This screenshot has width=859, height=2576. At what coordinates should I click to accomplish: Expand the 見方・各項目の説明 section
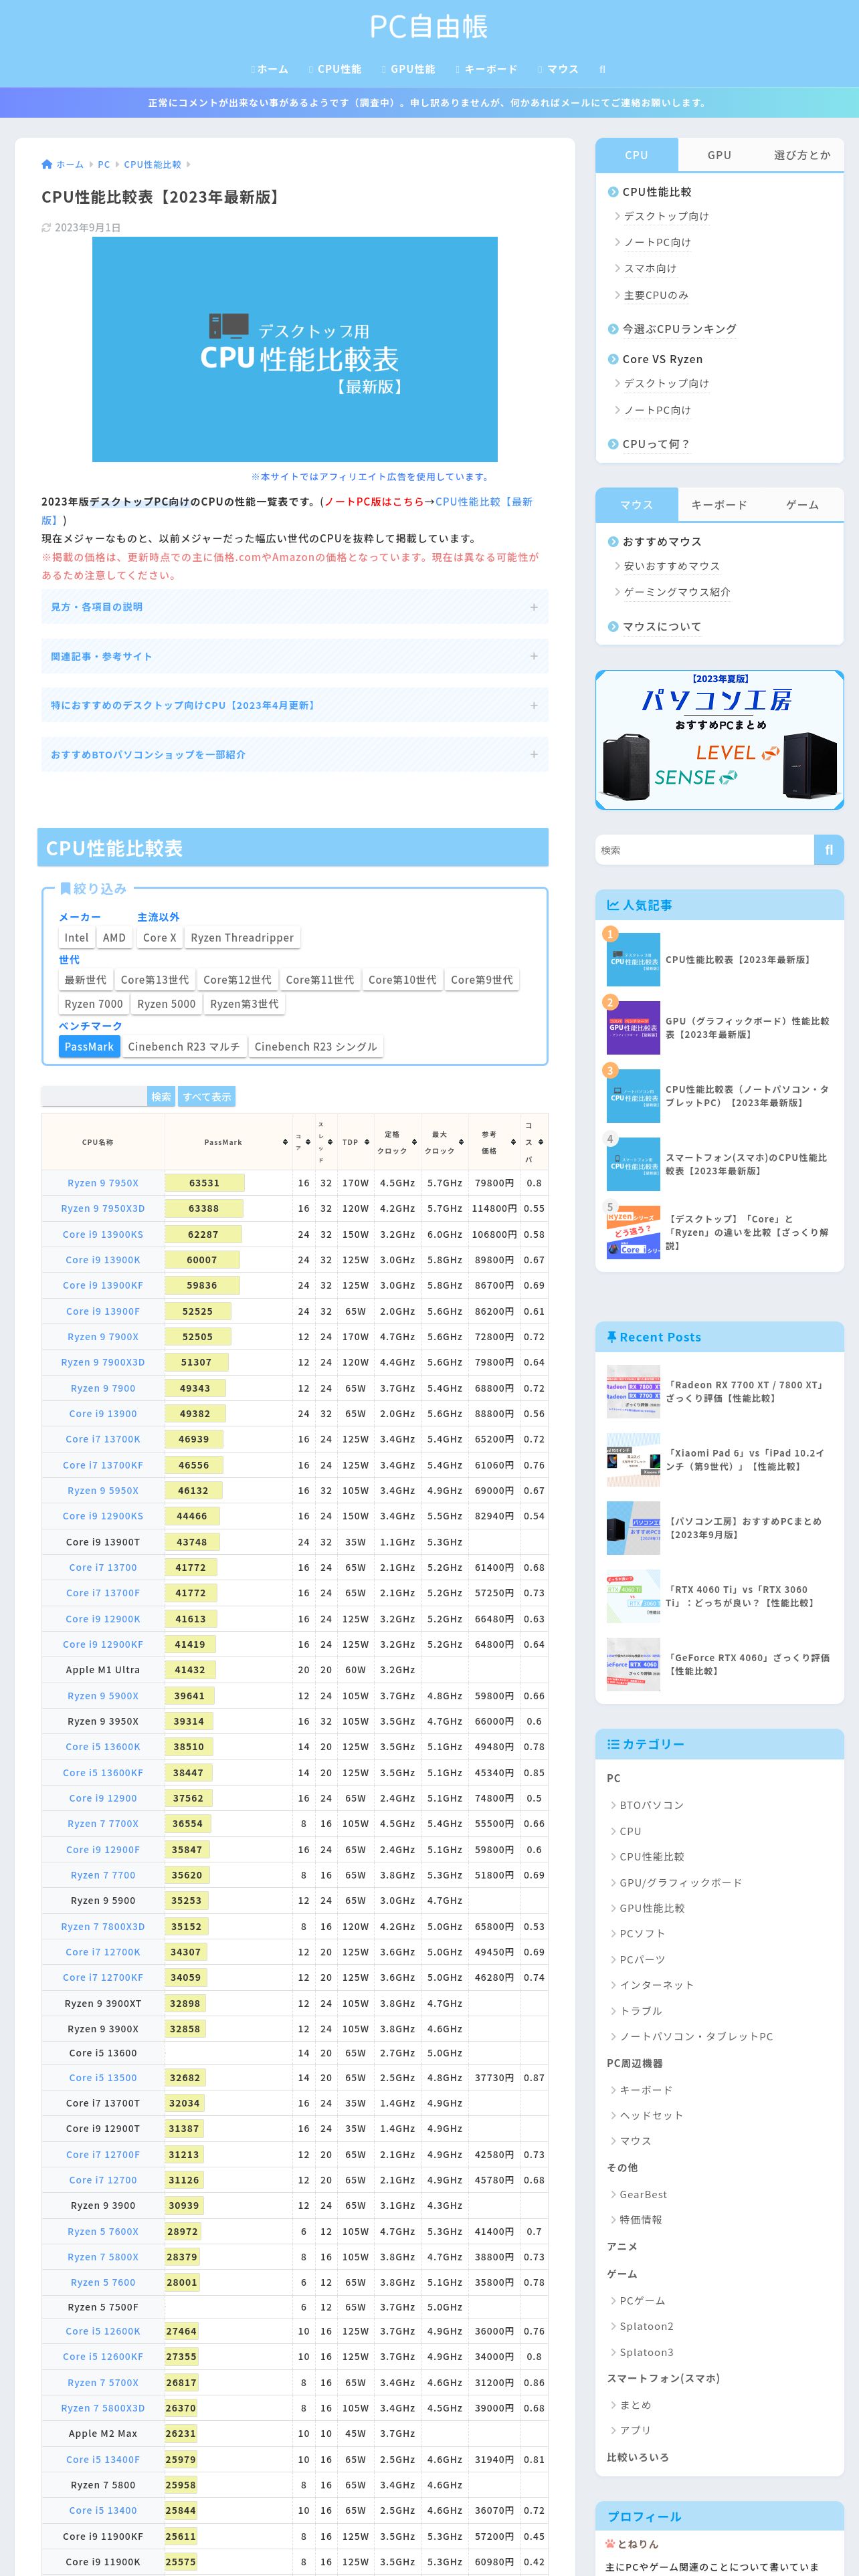point(294,607)
